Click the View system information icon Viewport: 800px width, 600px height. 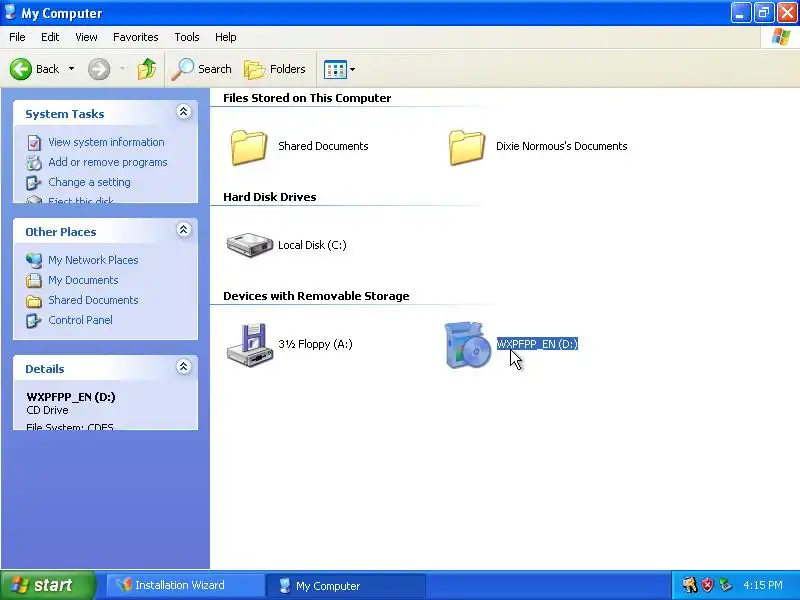[34, 142]
